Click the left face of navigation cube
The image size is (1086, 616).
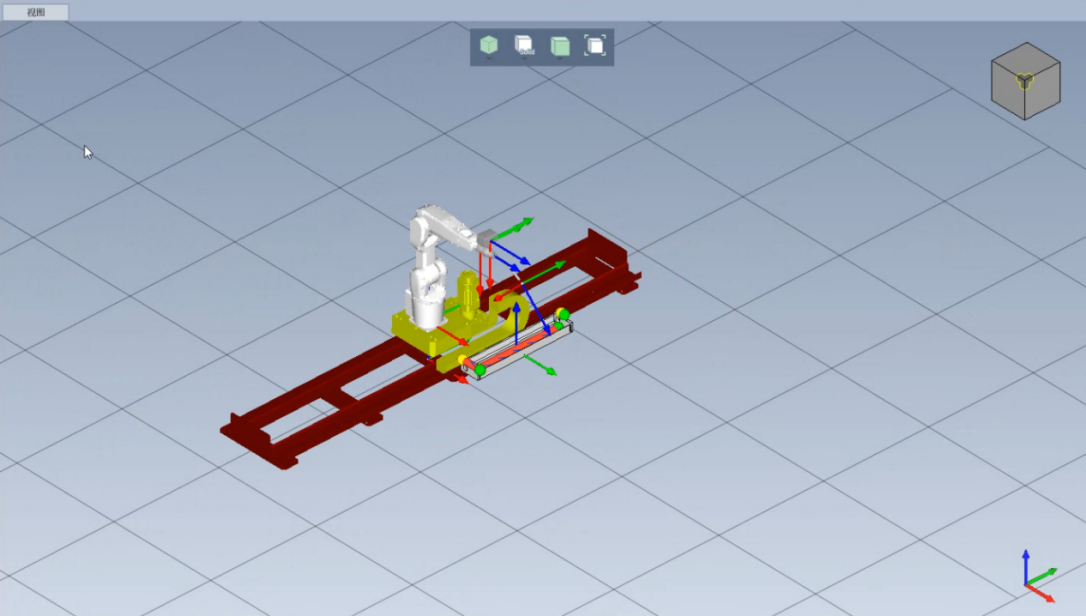click(x=1008, y=95)
